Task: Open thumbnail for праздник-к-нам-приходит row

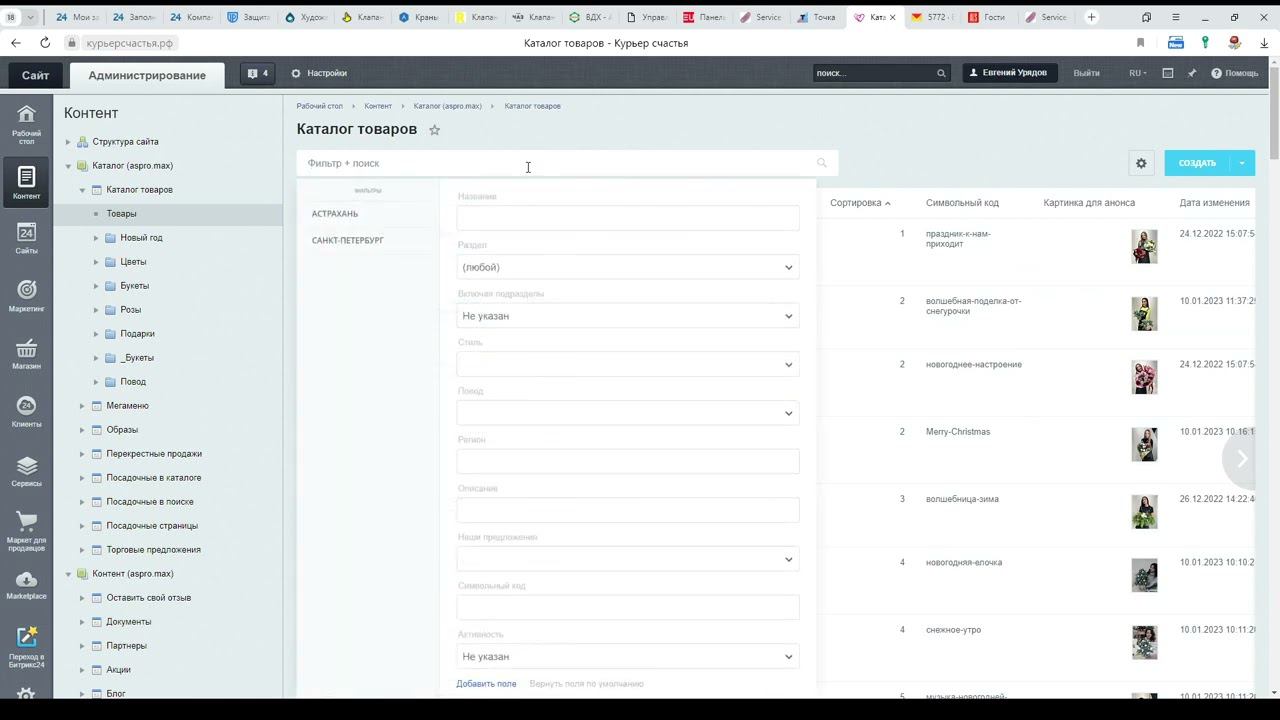Action: pyautogui.click(x=1144, y=246)
